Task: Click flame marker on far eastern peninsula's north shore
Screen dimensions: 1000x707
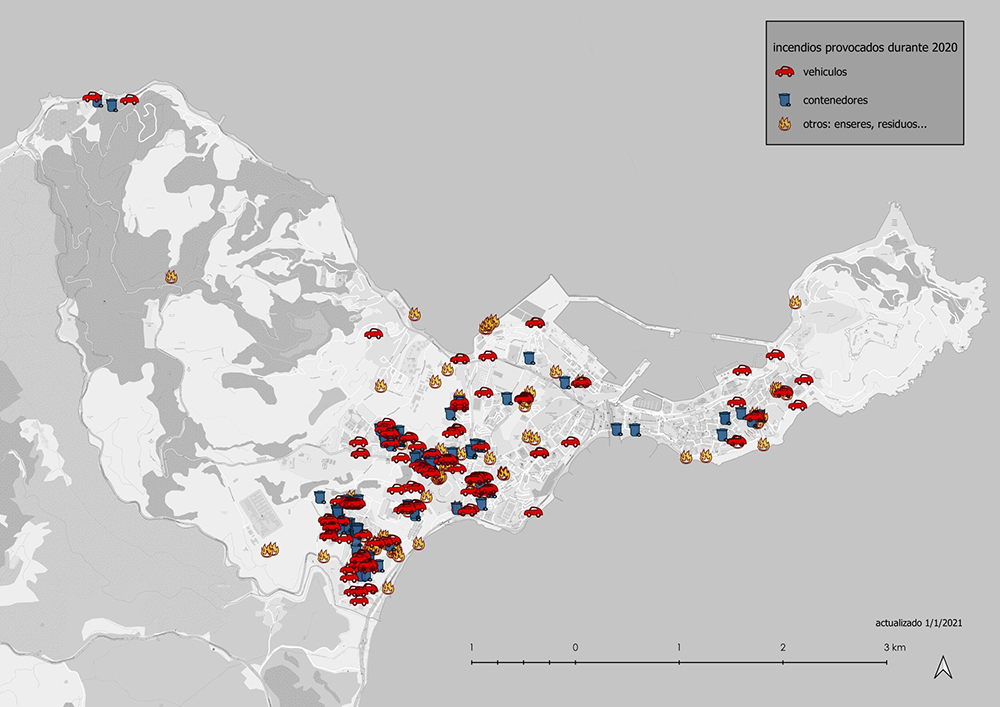Action: click(x=795, y=302)
